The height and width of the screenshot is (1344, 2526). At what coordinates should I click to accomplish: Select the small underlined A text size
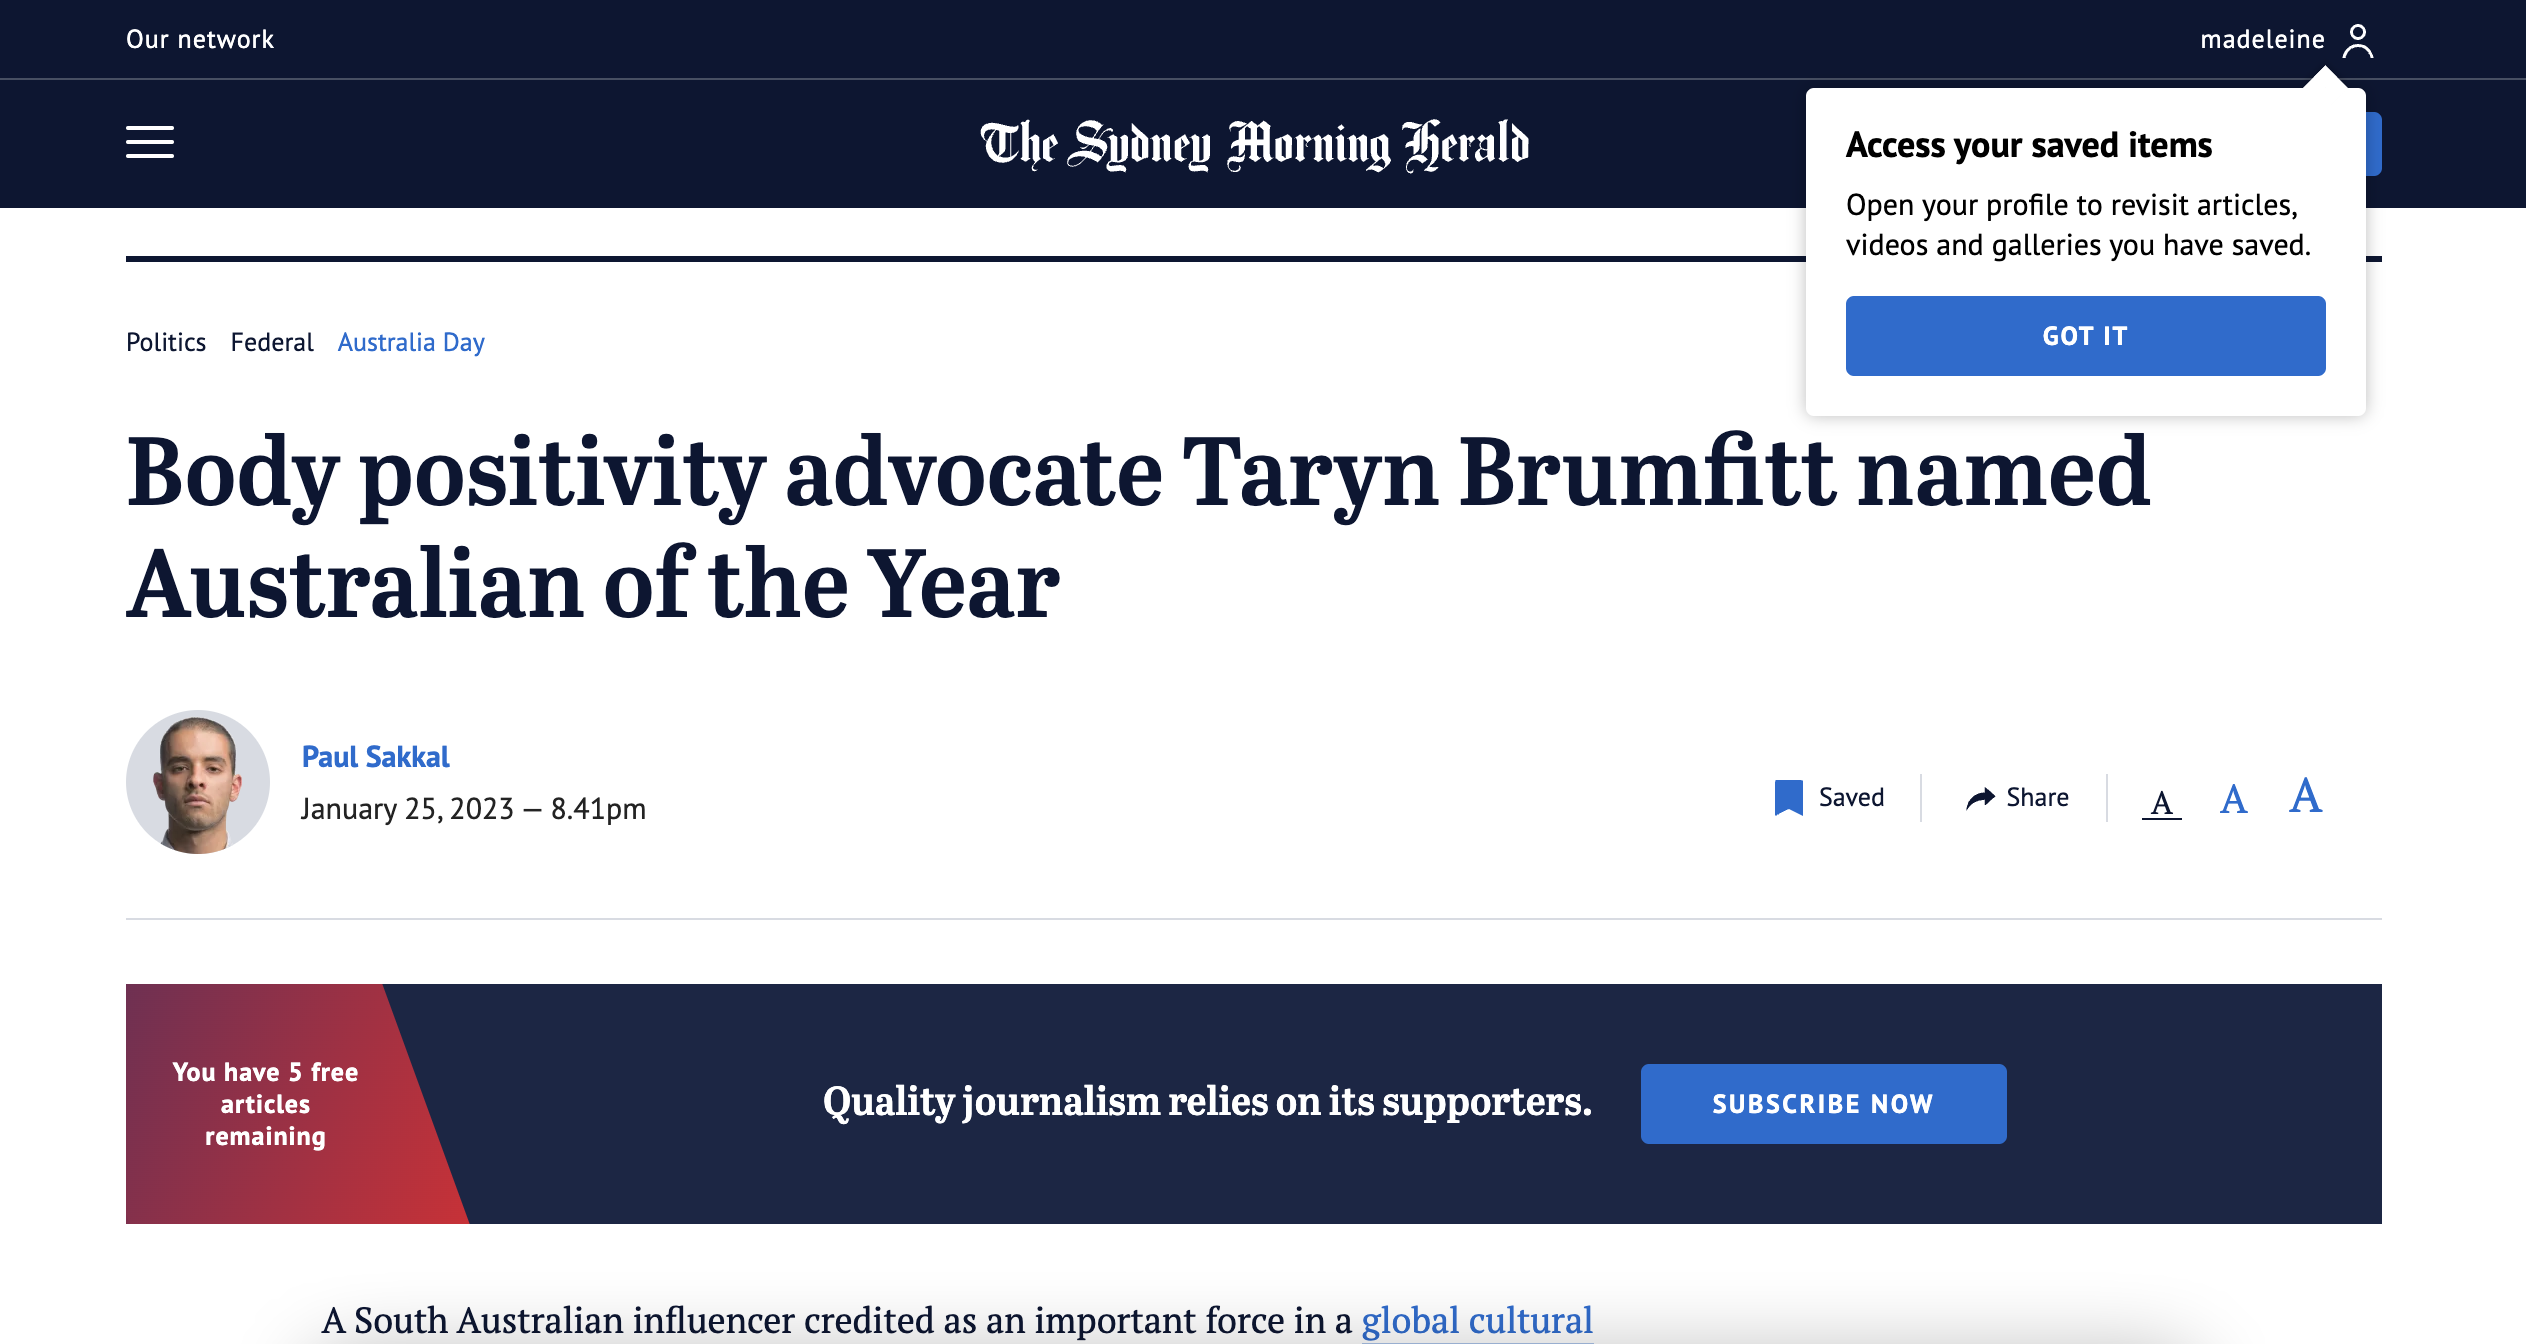pos(2162,800)
